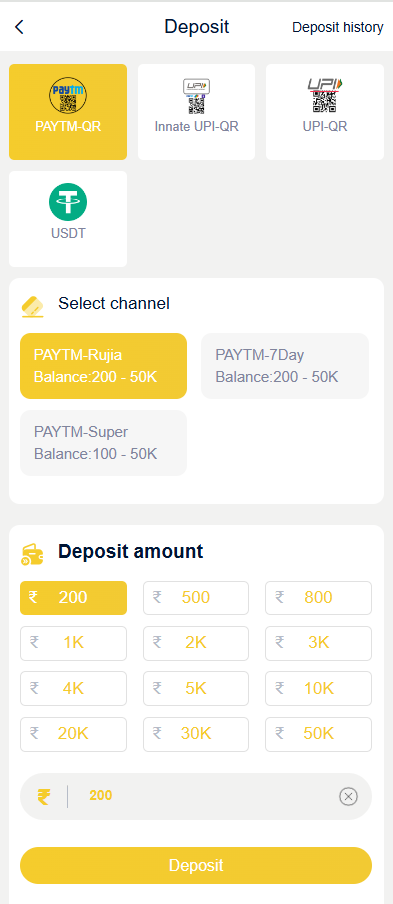Clear the amount with the X icon
This screenshot has width=393, height=904.
click(x=348, y=797)
